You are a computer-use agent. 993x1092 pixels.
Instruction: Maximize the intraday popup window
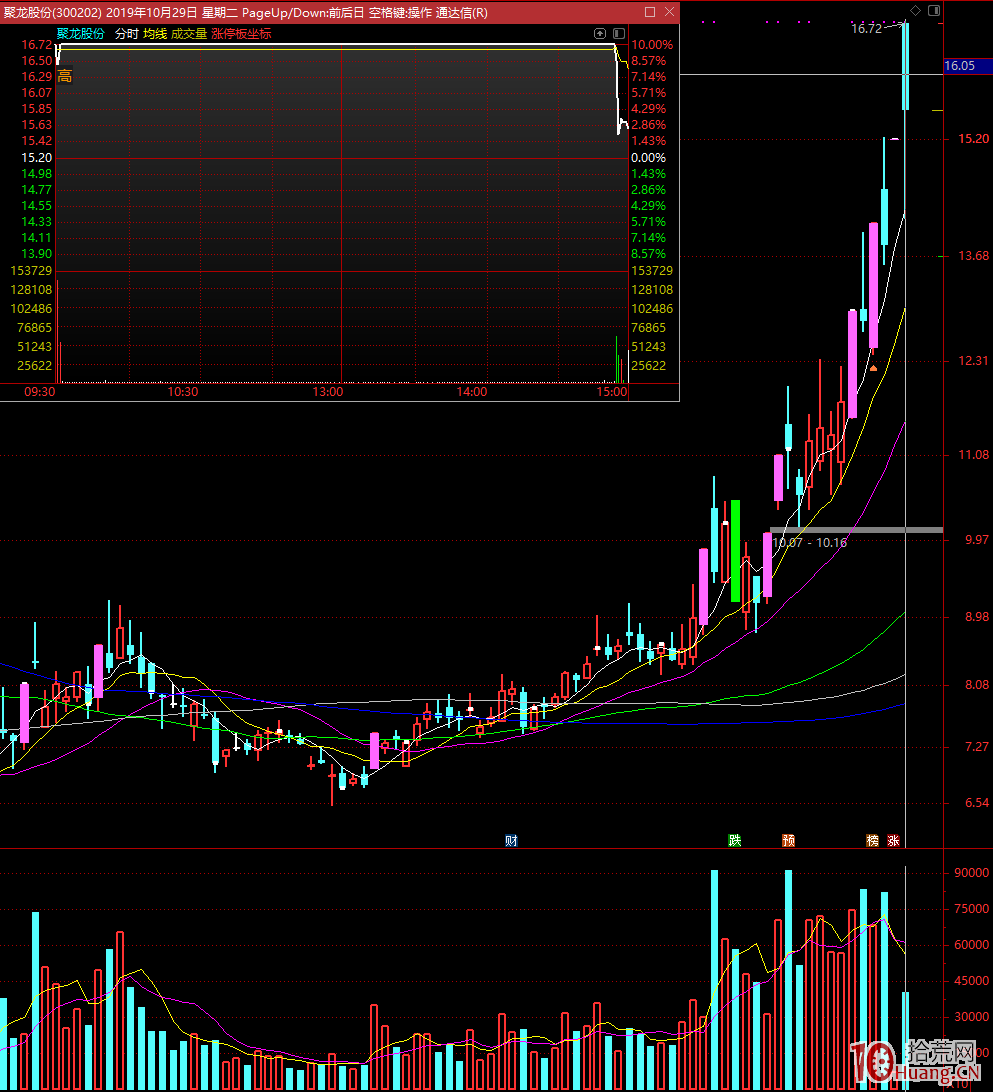tap(650, 12)
